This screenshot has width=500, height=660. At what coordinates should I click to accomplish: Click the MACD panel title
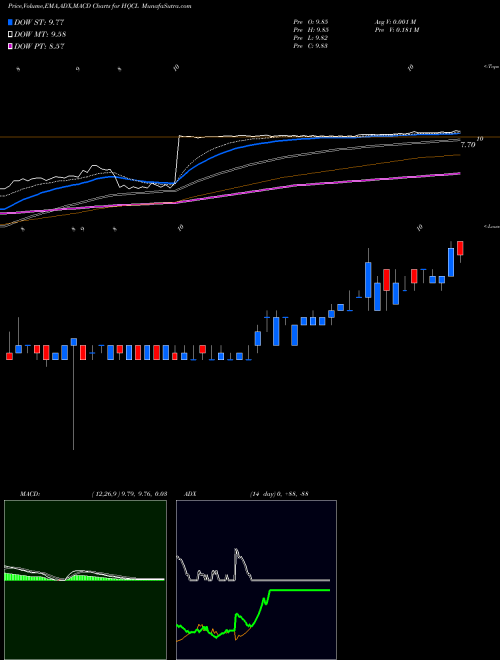[30, 494]
